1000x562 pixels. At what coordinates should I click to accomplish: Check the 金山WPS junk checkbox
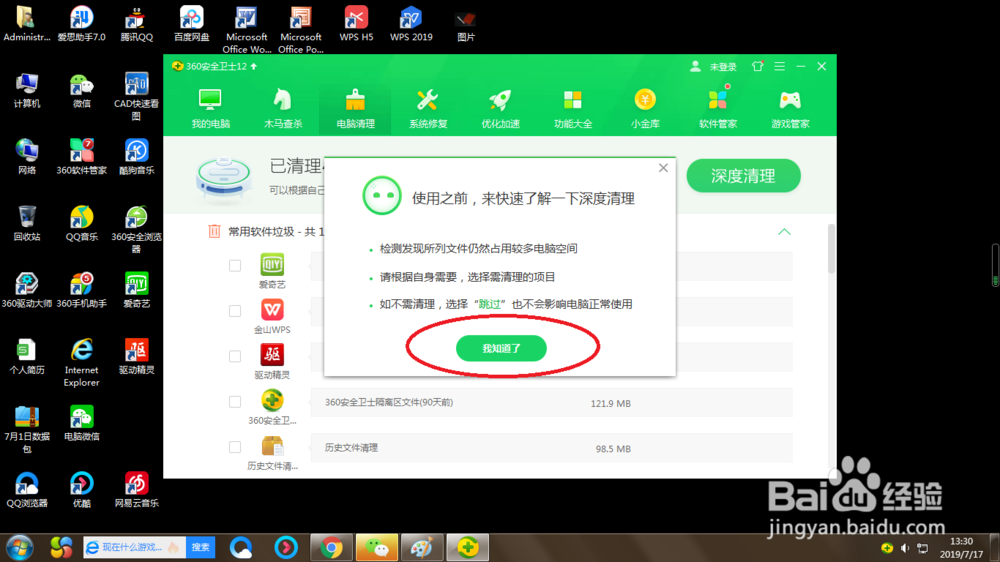pos(235,311)
